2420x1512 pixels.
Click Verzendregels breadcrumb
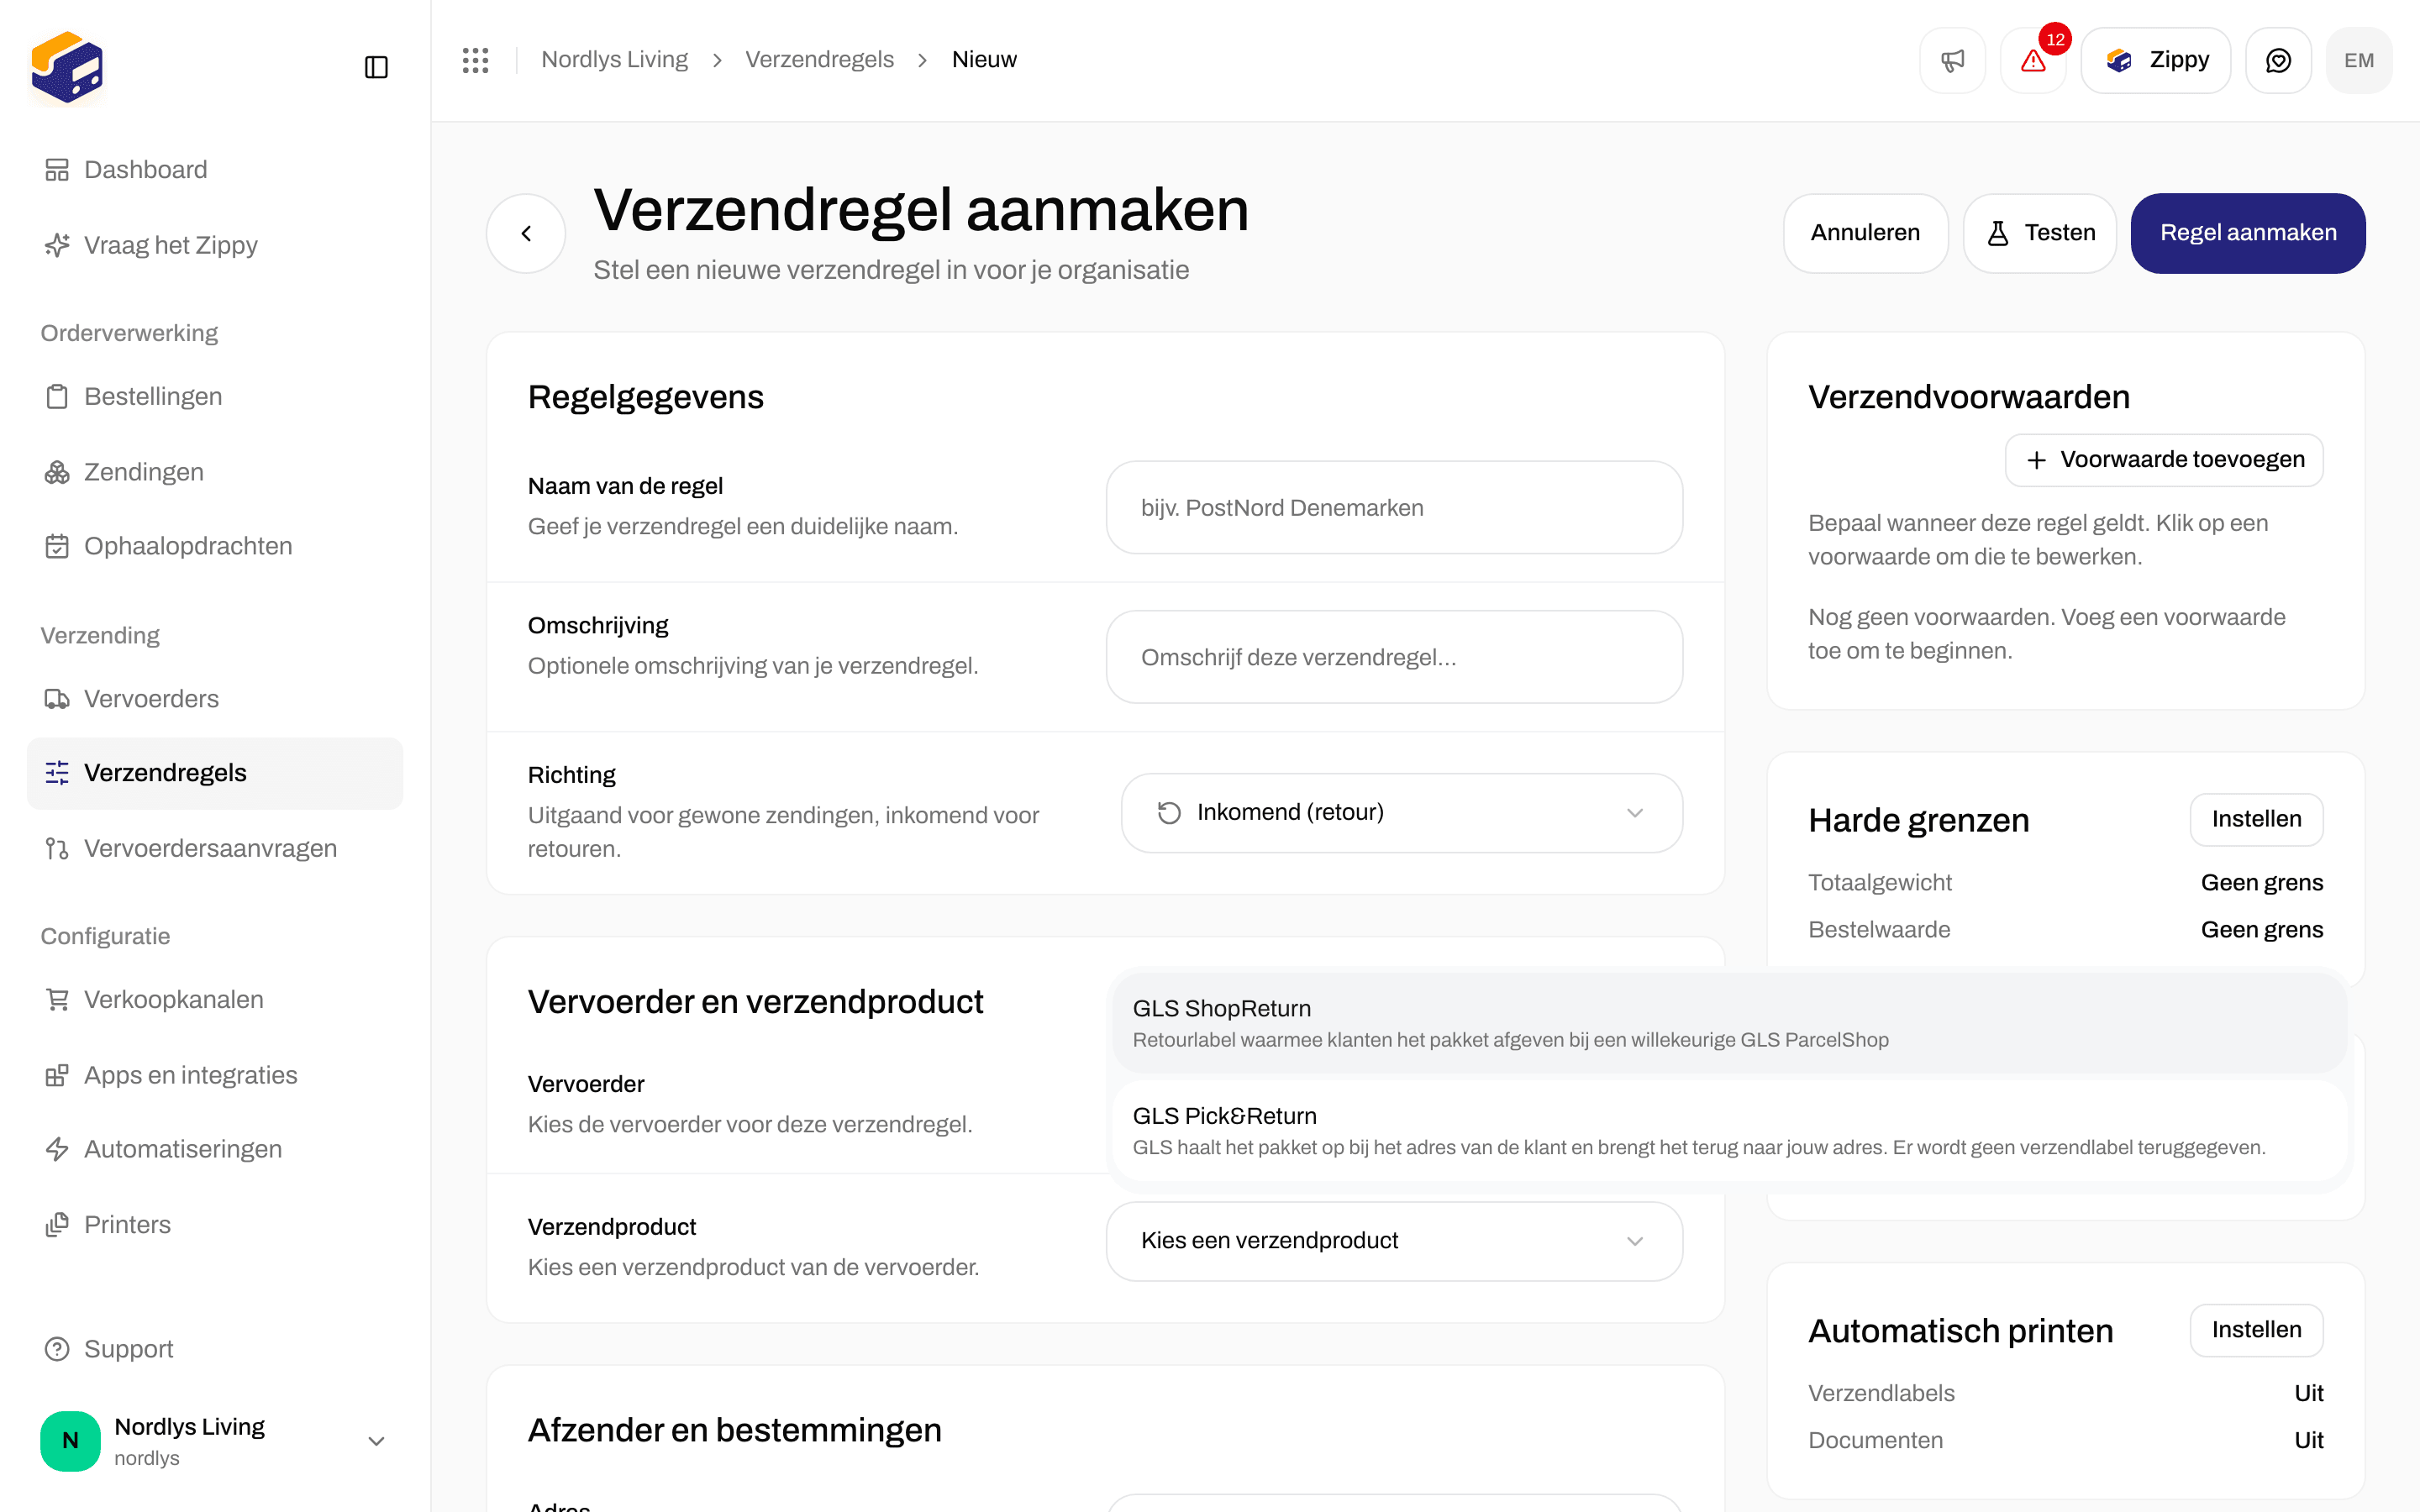(x=819, y=60)
